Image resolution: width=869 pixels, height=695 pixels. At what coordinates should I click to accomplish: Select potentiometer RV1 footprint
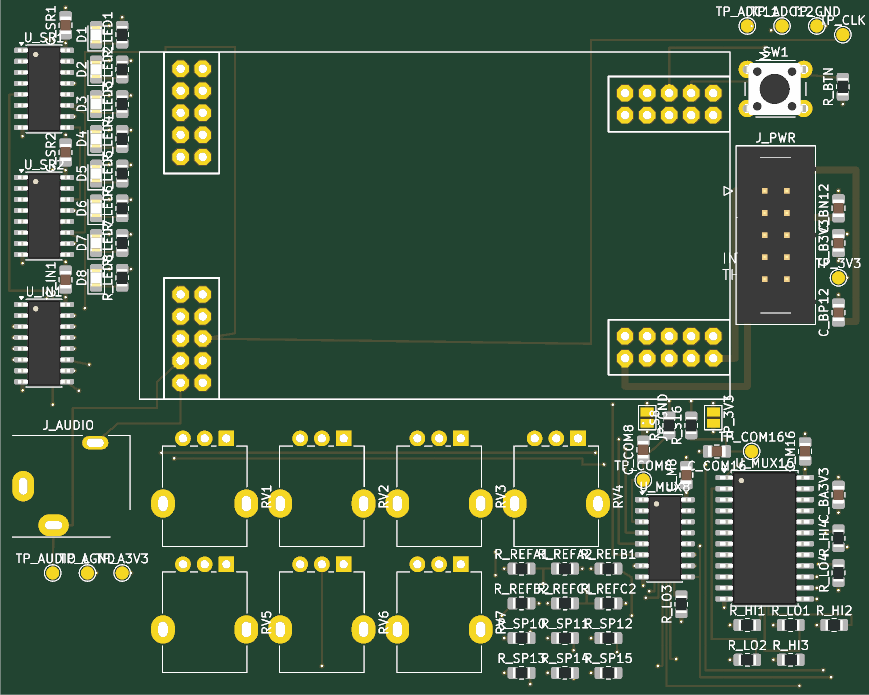(x=205, y=489)
